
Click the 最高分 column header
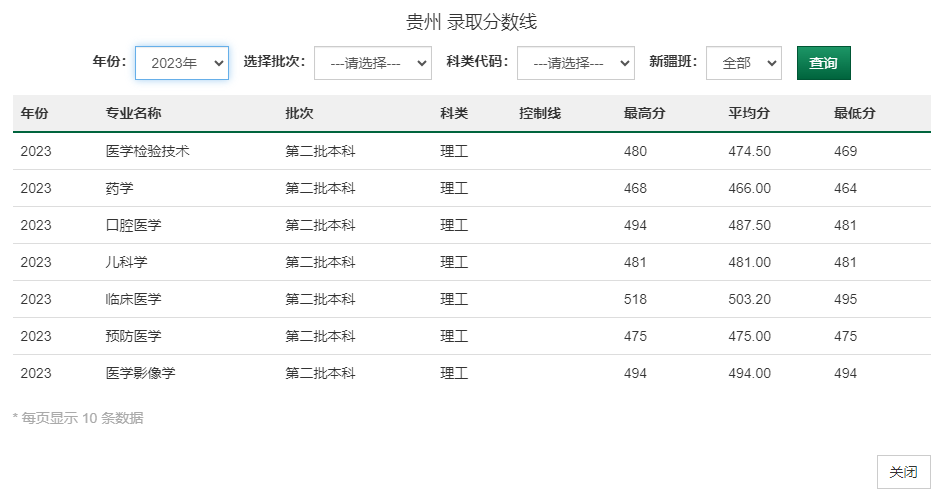644,113
